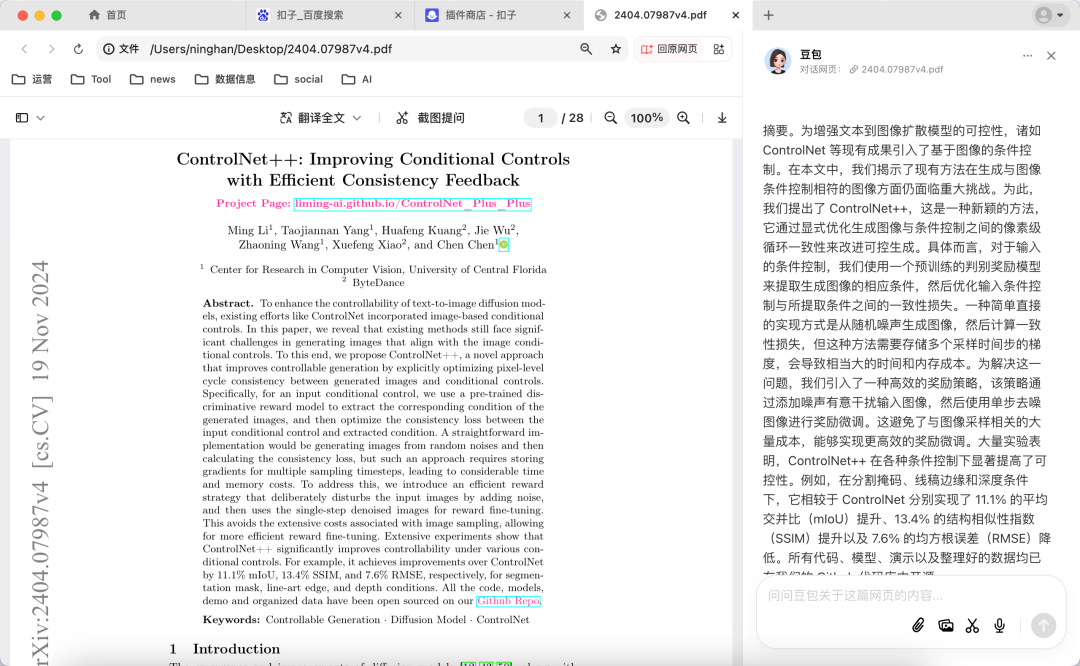
Task: Click the 100% zoom level control
Action: [646, 117]
